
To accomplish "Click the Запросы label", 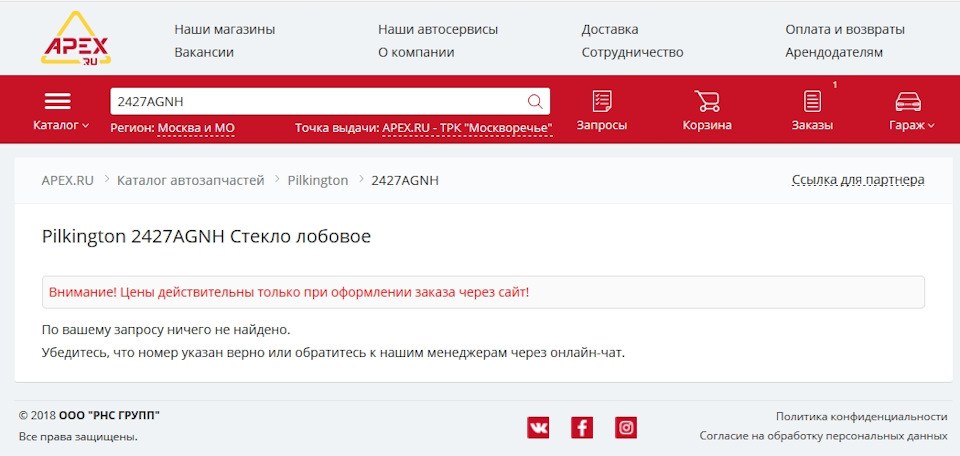I will pos(602,125).
